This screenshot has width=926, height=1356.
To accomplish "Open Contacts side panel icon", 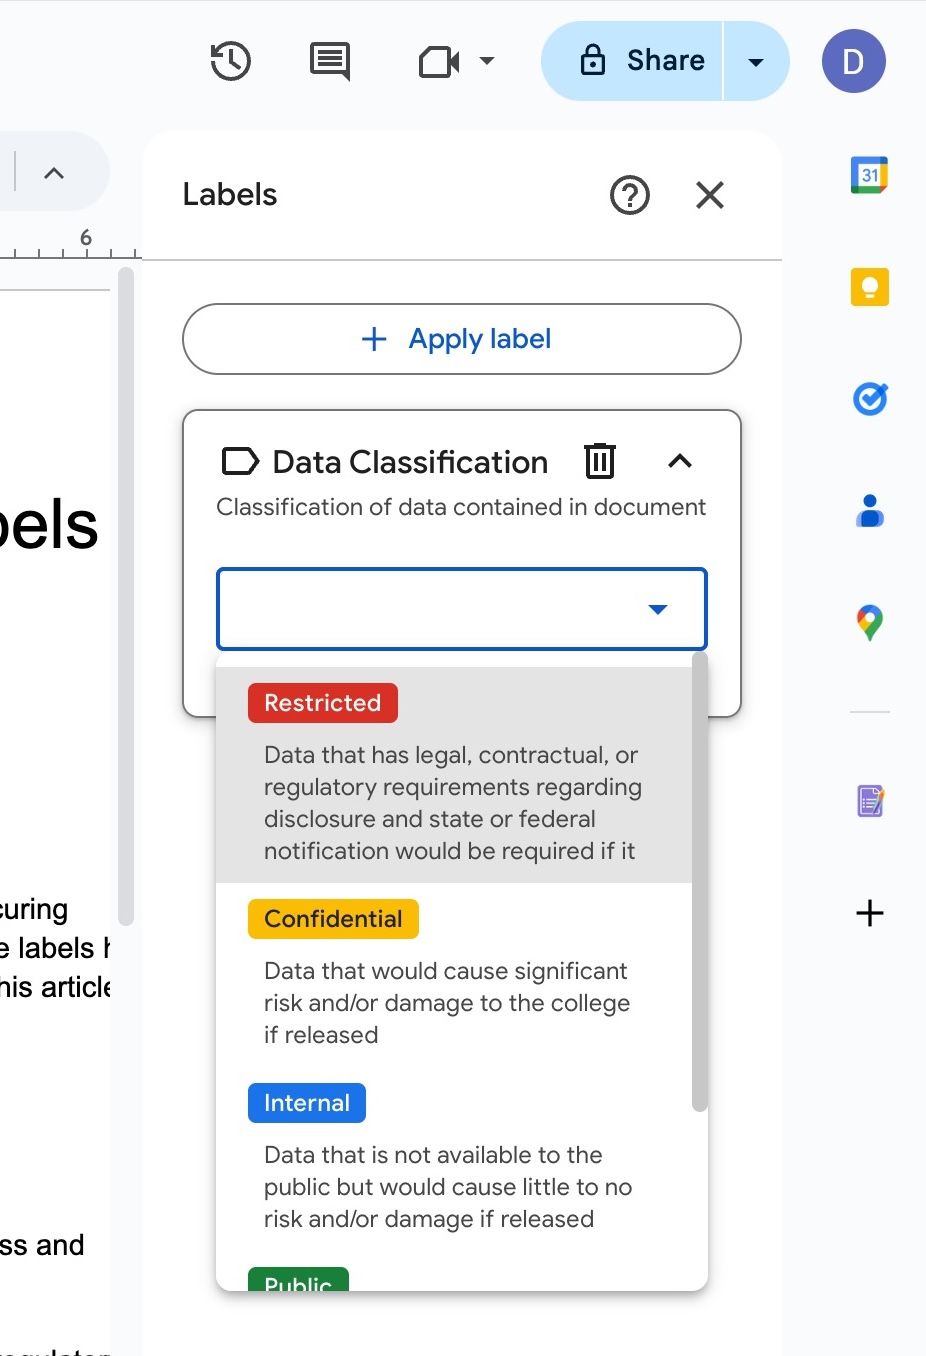I will (869, 511).
